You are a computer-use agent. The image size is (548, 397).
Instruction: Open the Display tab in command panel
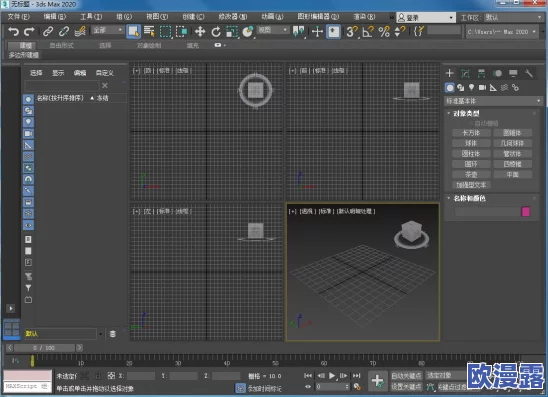point(513,73)
